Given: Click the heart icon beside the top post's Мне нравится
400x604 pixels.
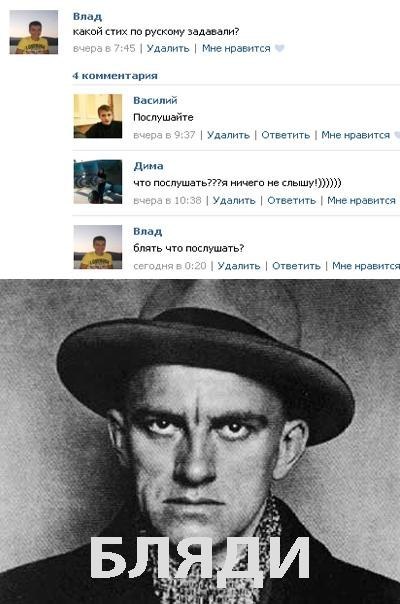Looking at the screenshot, I should 280,48.
